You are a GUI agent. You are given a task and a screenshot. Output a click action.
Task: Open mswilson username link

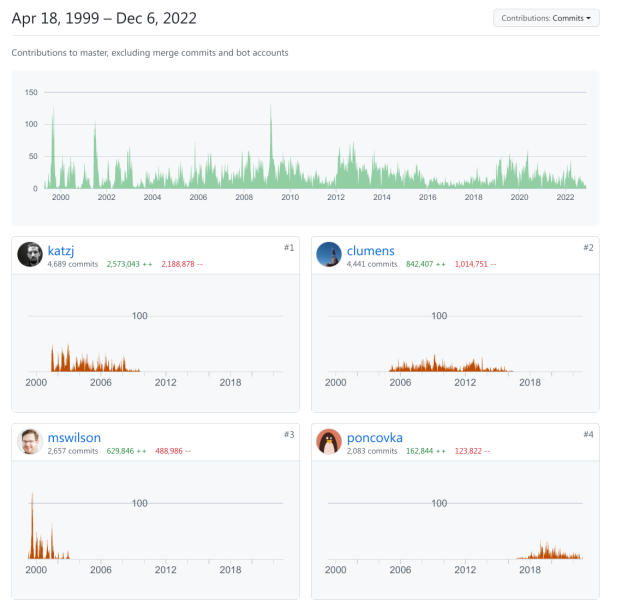[74, 437]
